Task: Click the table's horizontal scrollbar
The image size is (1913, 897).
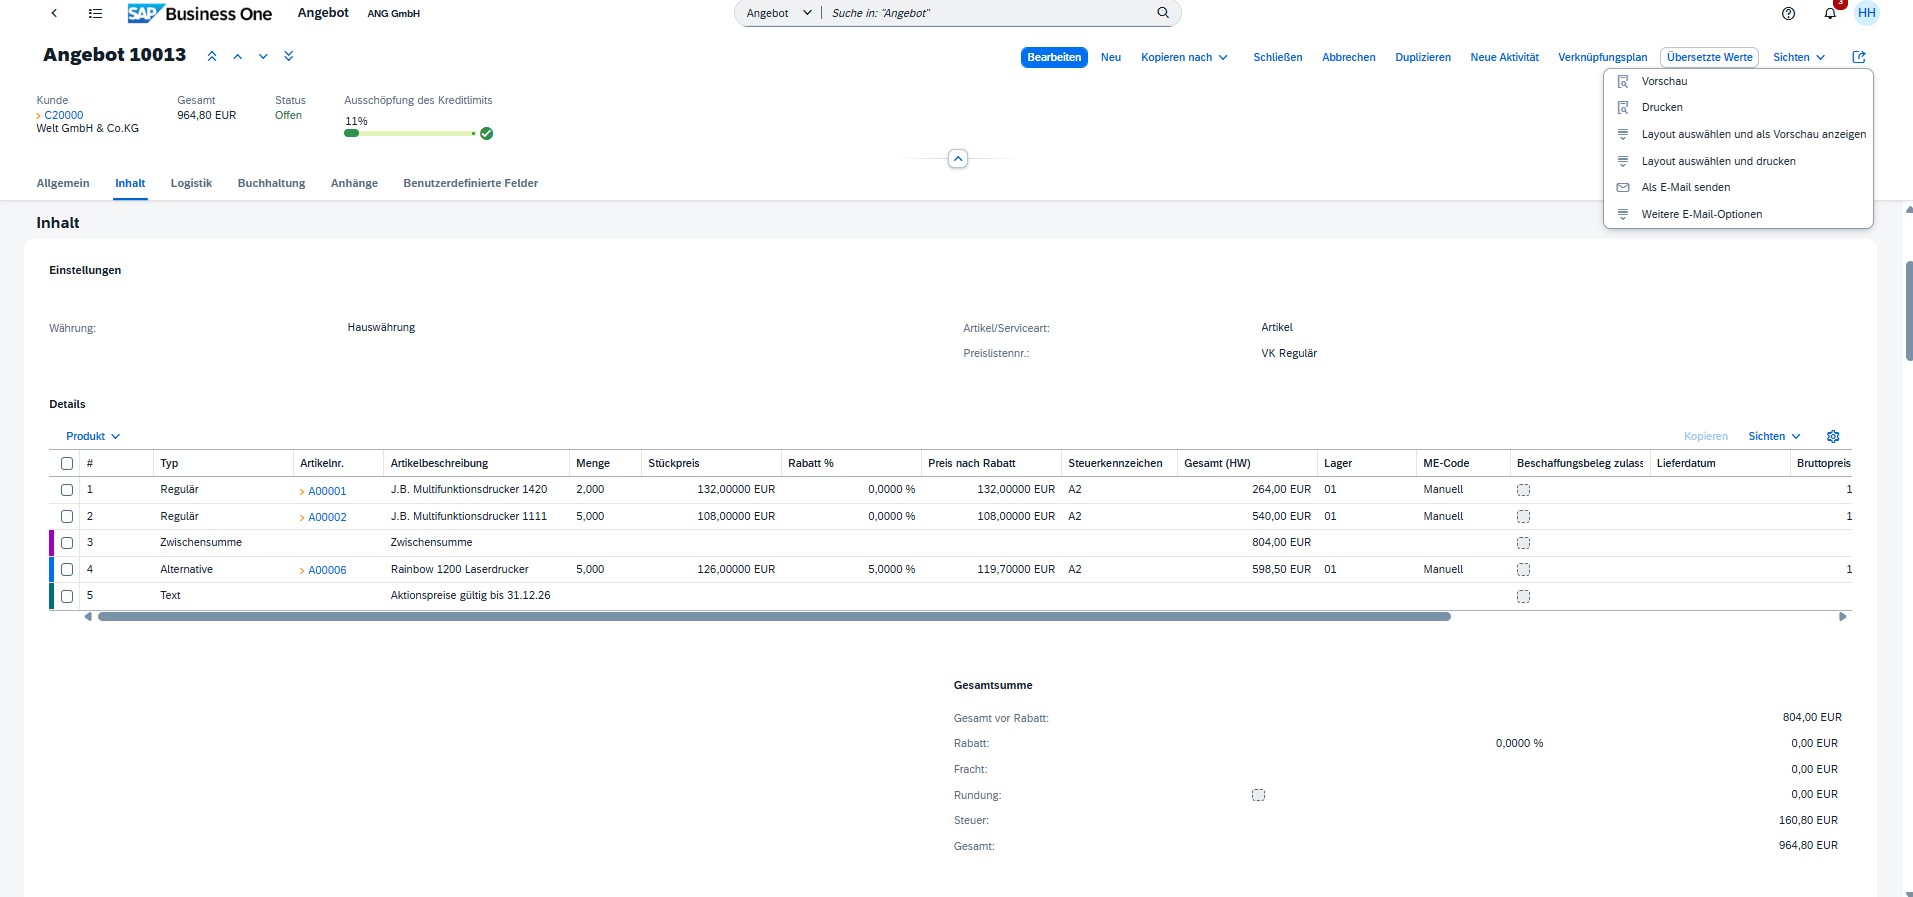Action: [x=774, y=617]
